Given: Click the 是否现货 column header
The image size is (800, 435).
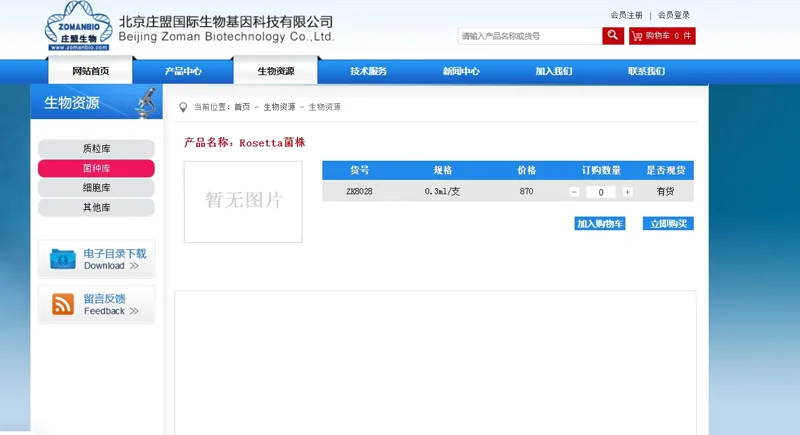Looking at the screenshot, I should [x=666, y=170].
